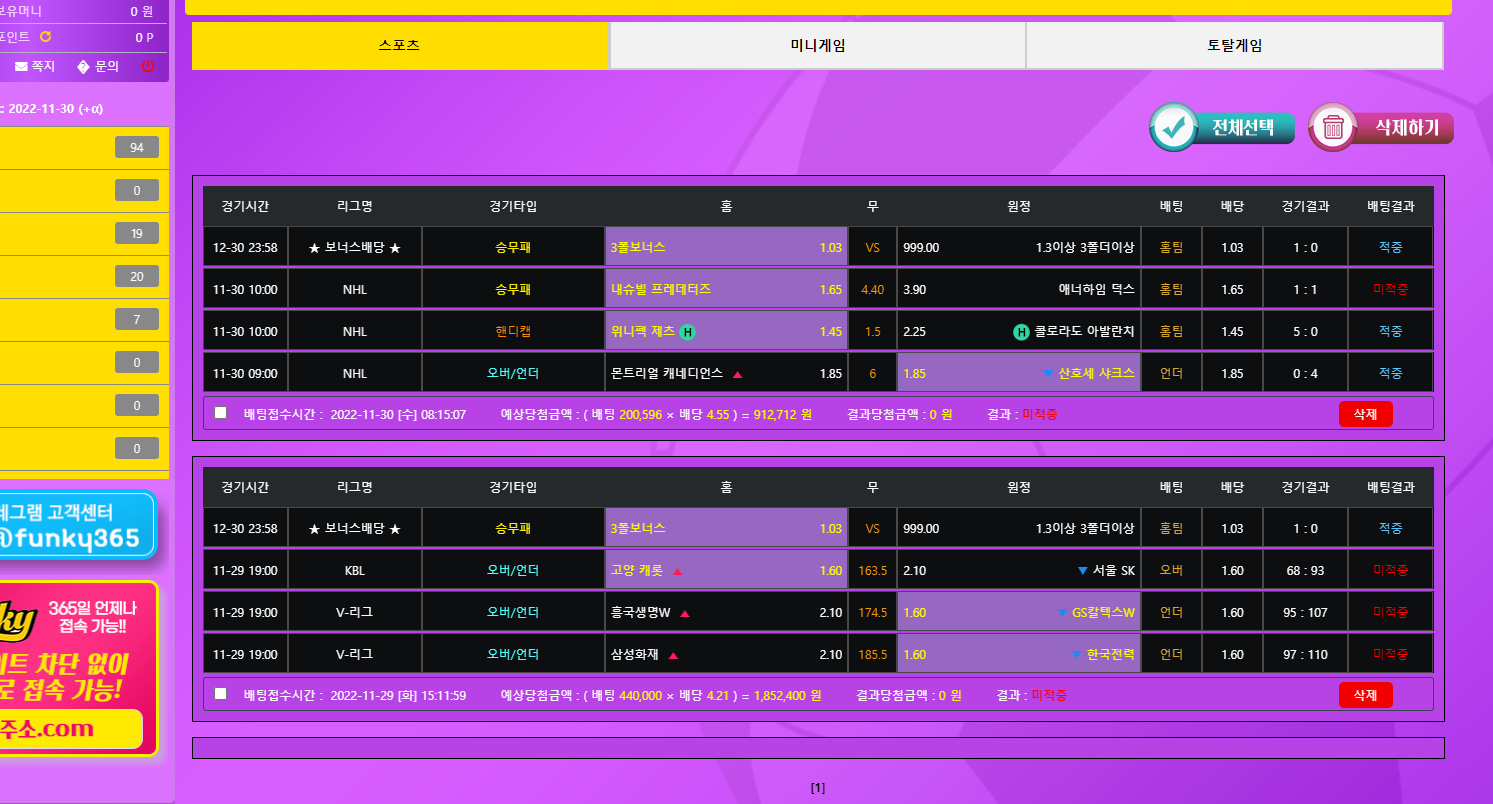Delete the 2022-11-30 bet with 삭제
The width and height of the screenshot is (1493, 804).
point(1365,413)
